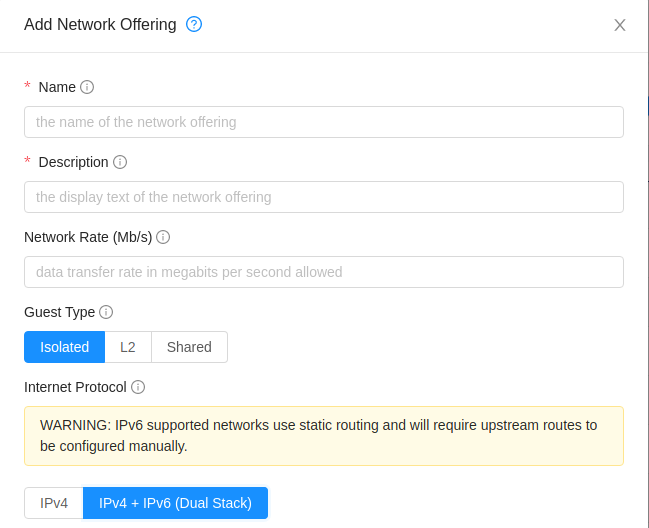
Task: Click the Internet Protocol info icon
Action: click(138, 387)
